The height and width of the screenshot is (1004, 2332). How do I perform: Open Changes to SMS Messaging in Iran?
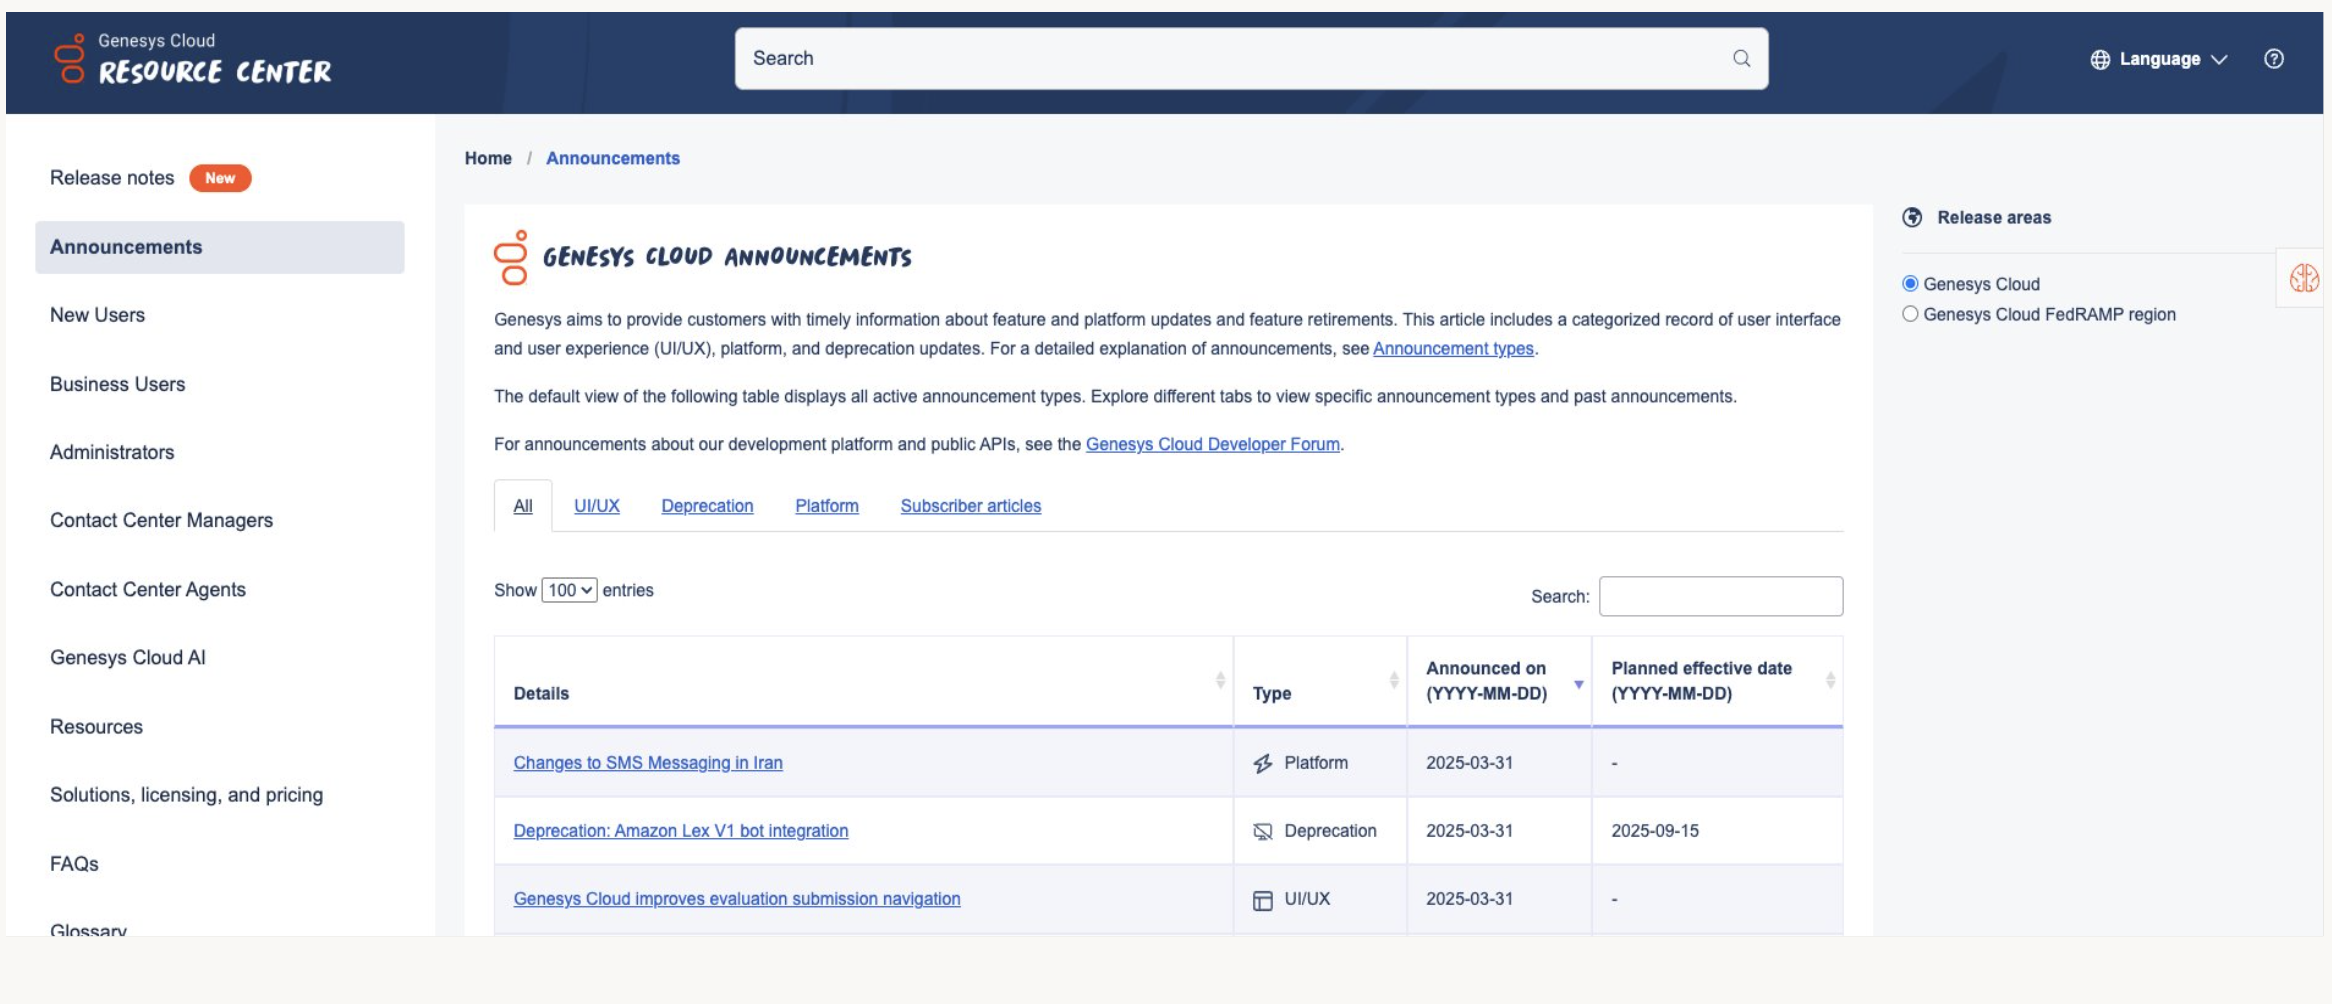point(647,763)
